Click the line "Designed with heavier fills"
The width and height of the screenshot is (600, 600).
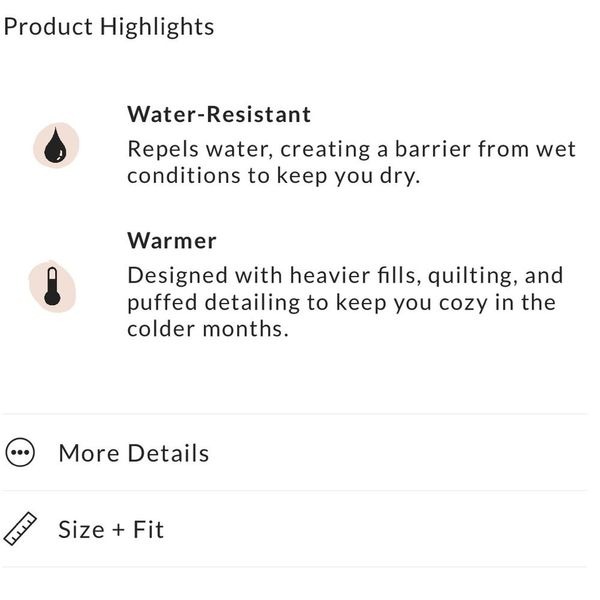pos(345,276)
